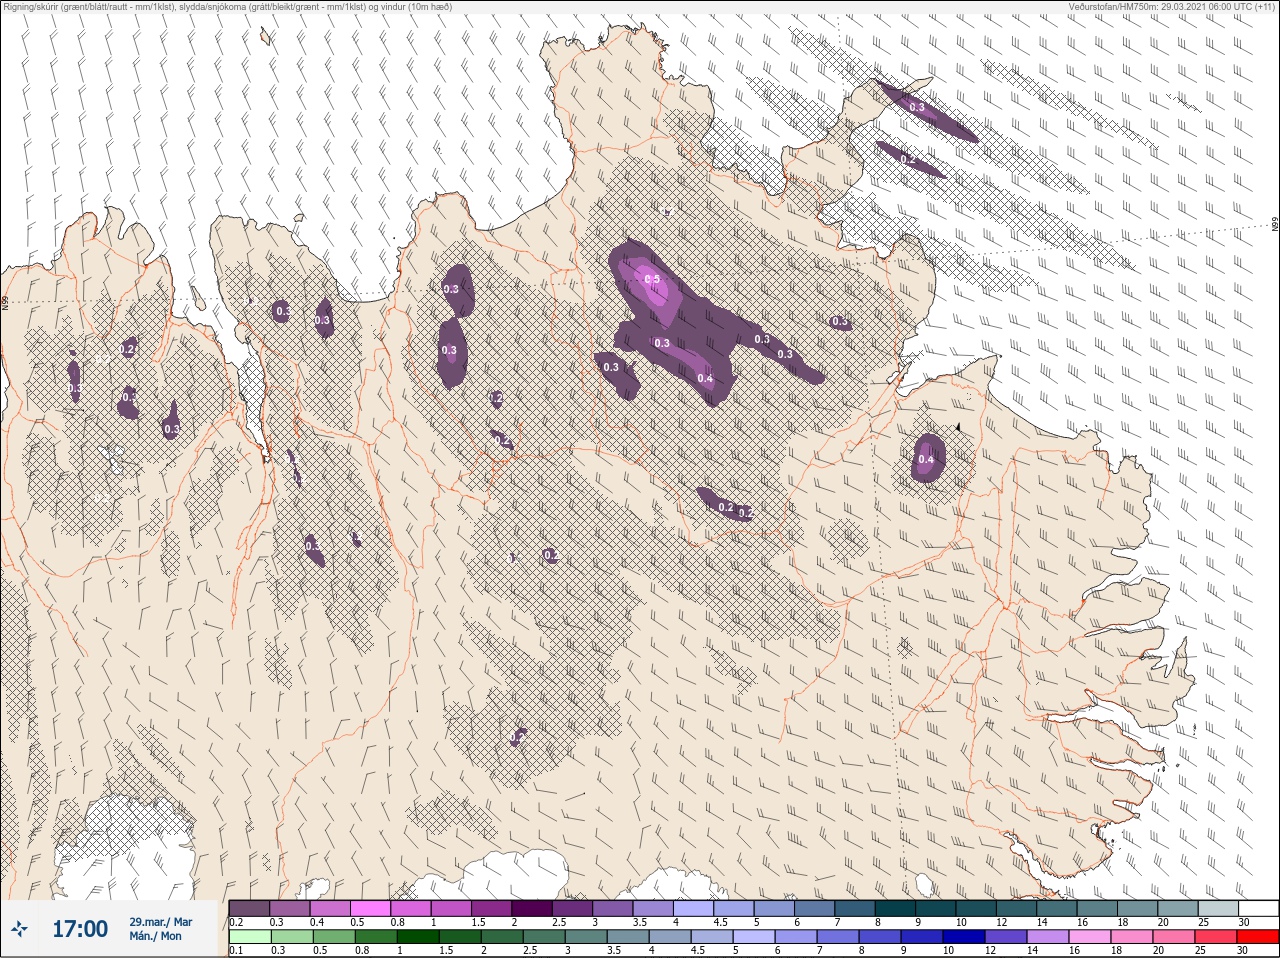The width and height of the screenshot is (1280, 958).
Task: Pick the mauve 0.2 snow legend swatch
Action: coord(249,908)
